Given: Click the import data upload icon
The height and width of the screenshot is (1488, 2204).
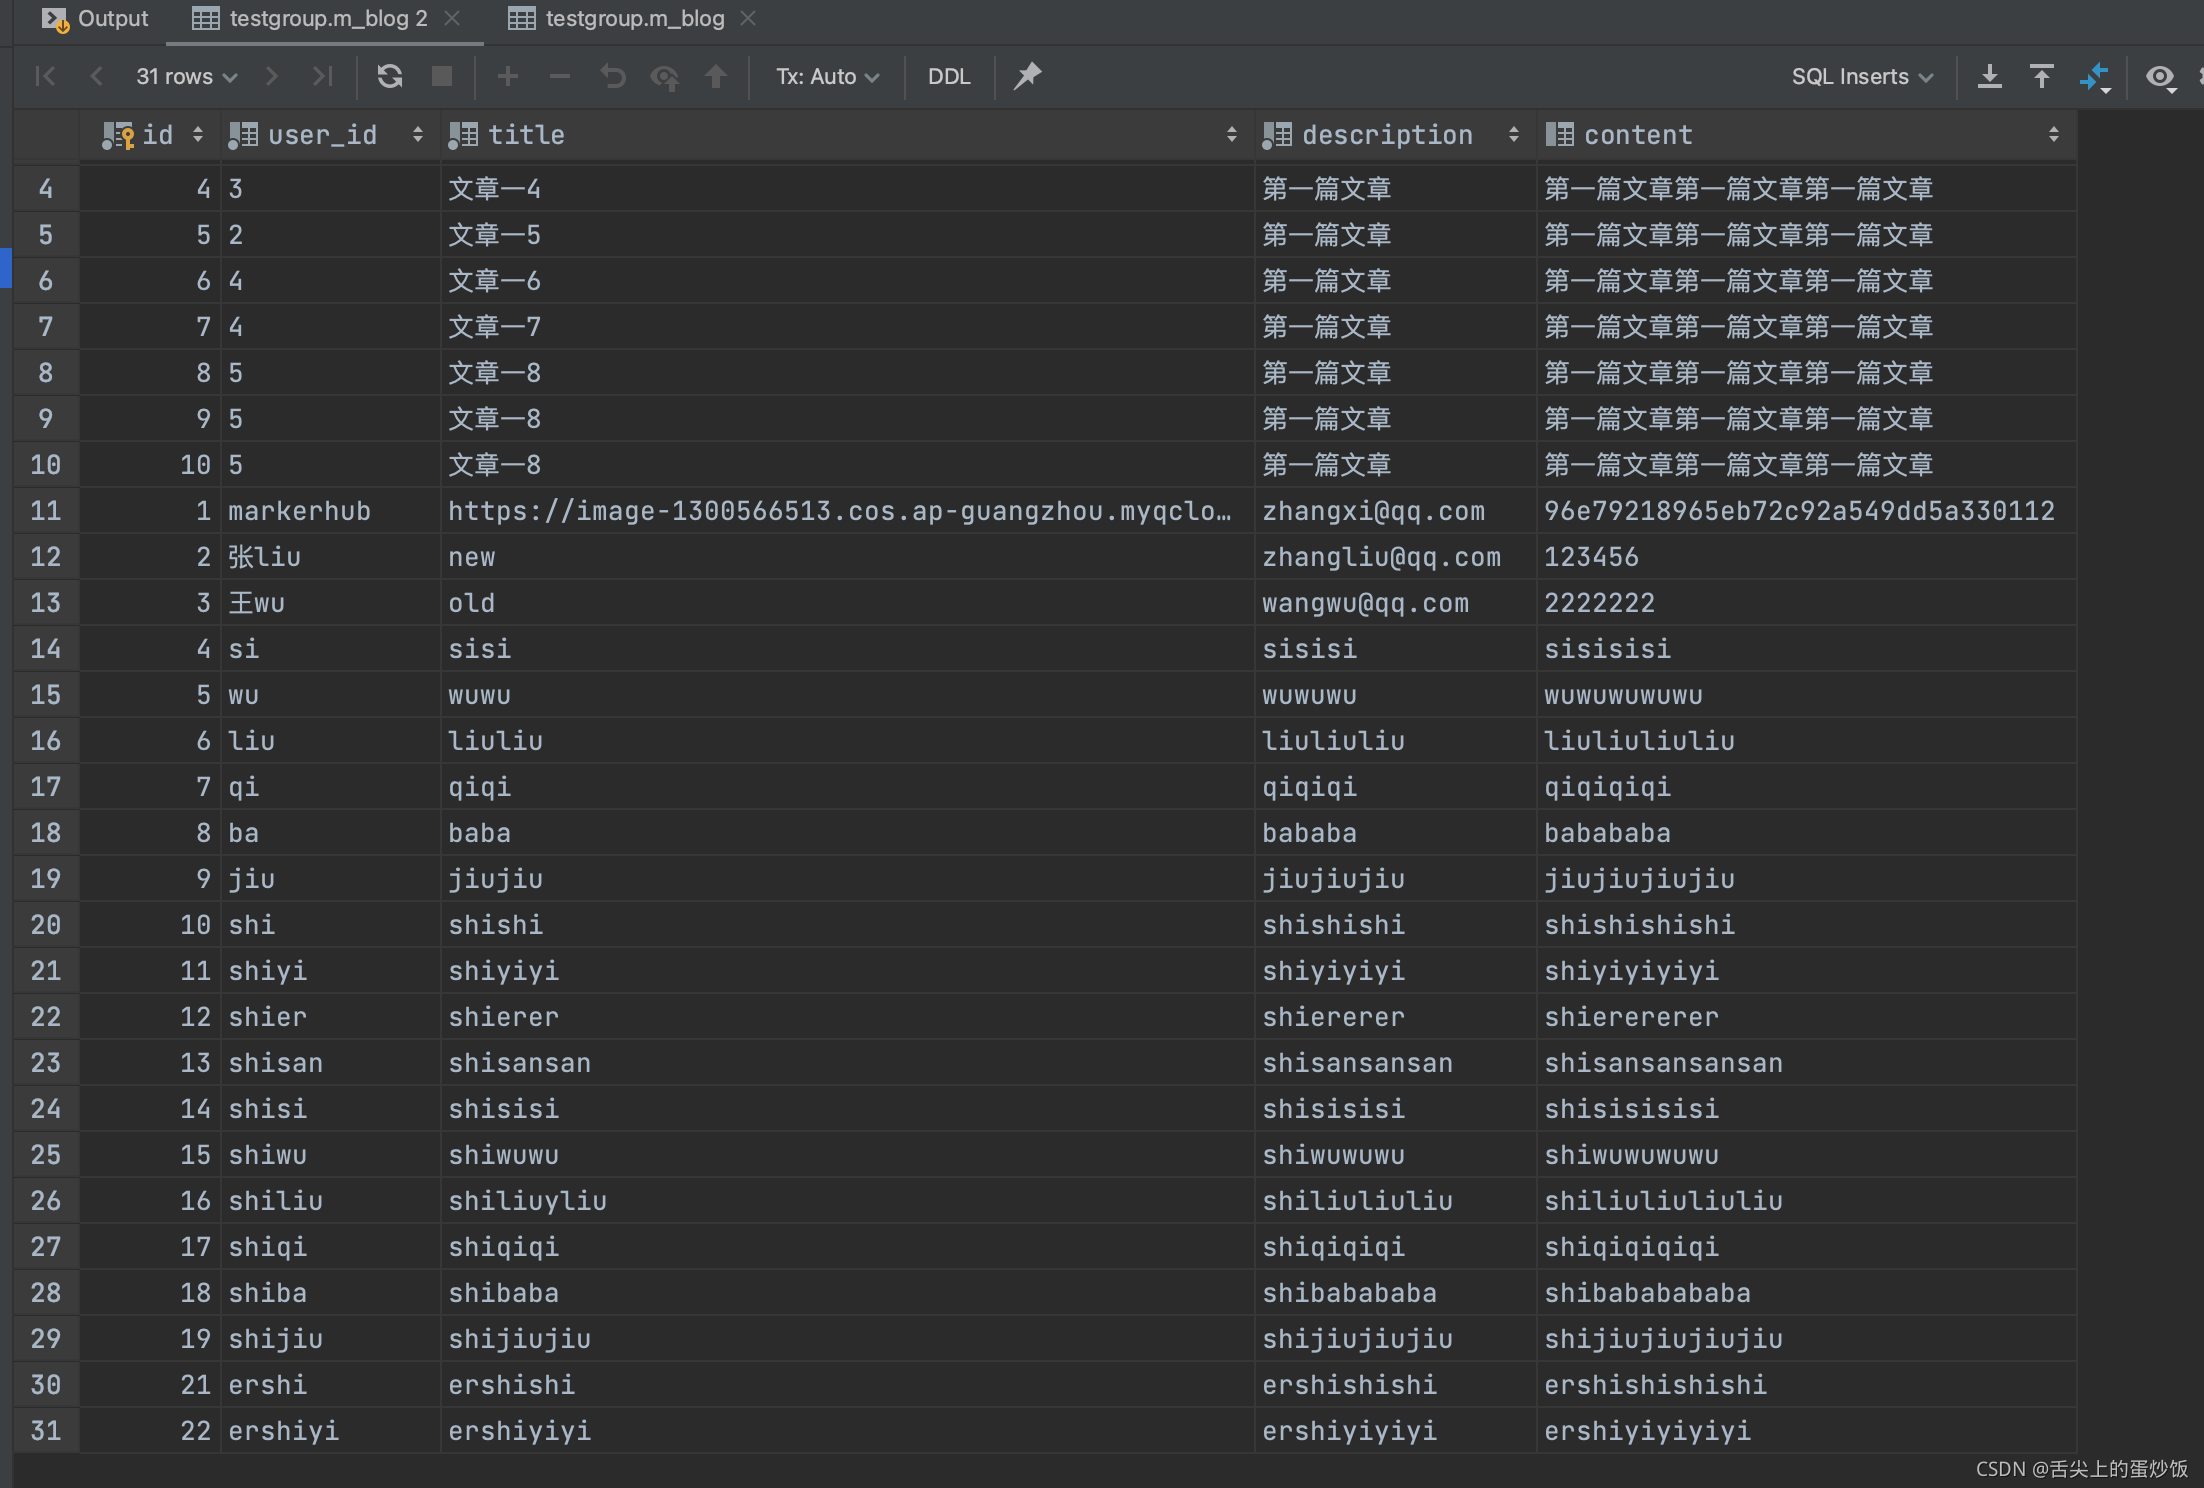Looking at the screenshot, I should click(2041, 76).
